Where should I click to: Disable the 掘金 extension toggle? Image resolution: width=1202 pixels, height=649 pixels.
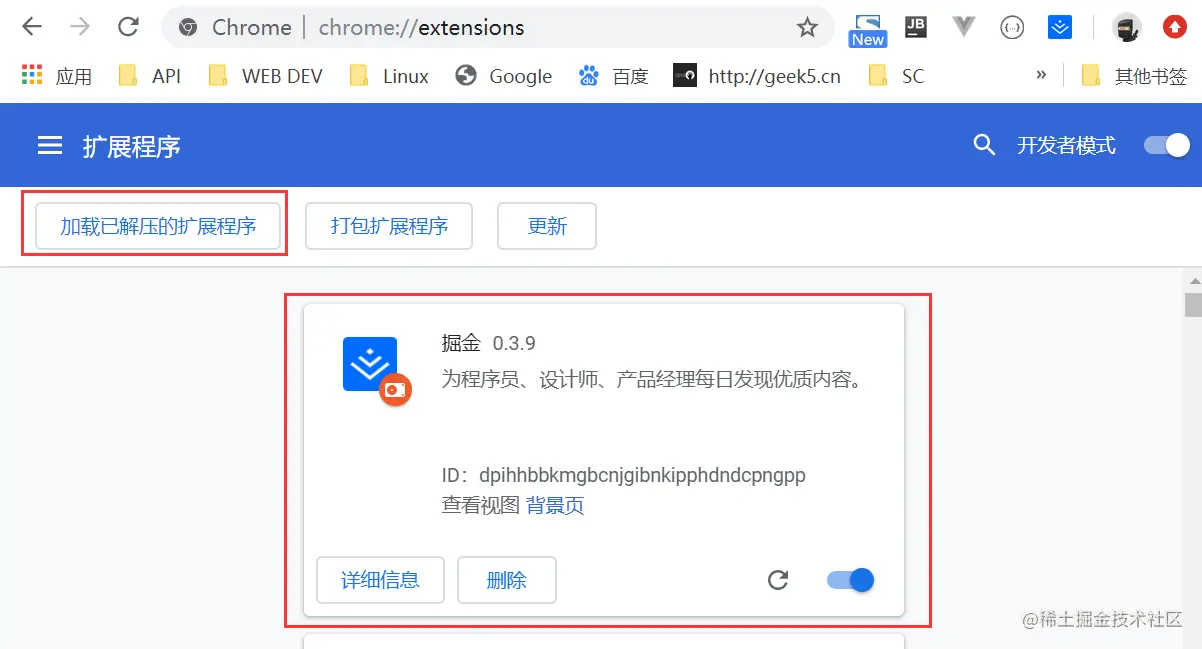851,580
